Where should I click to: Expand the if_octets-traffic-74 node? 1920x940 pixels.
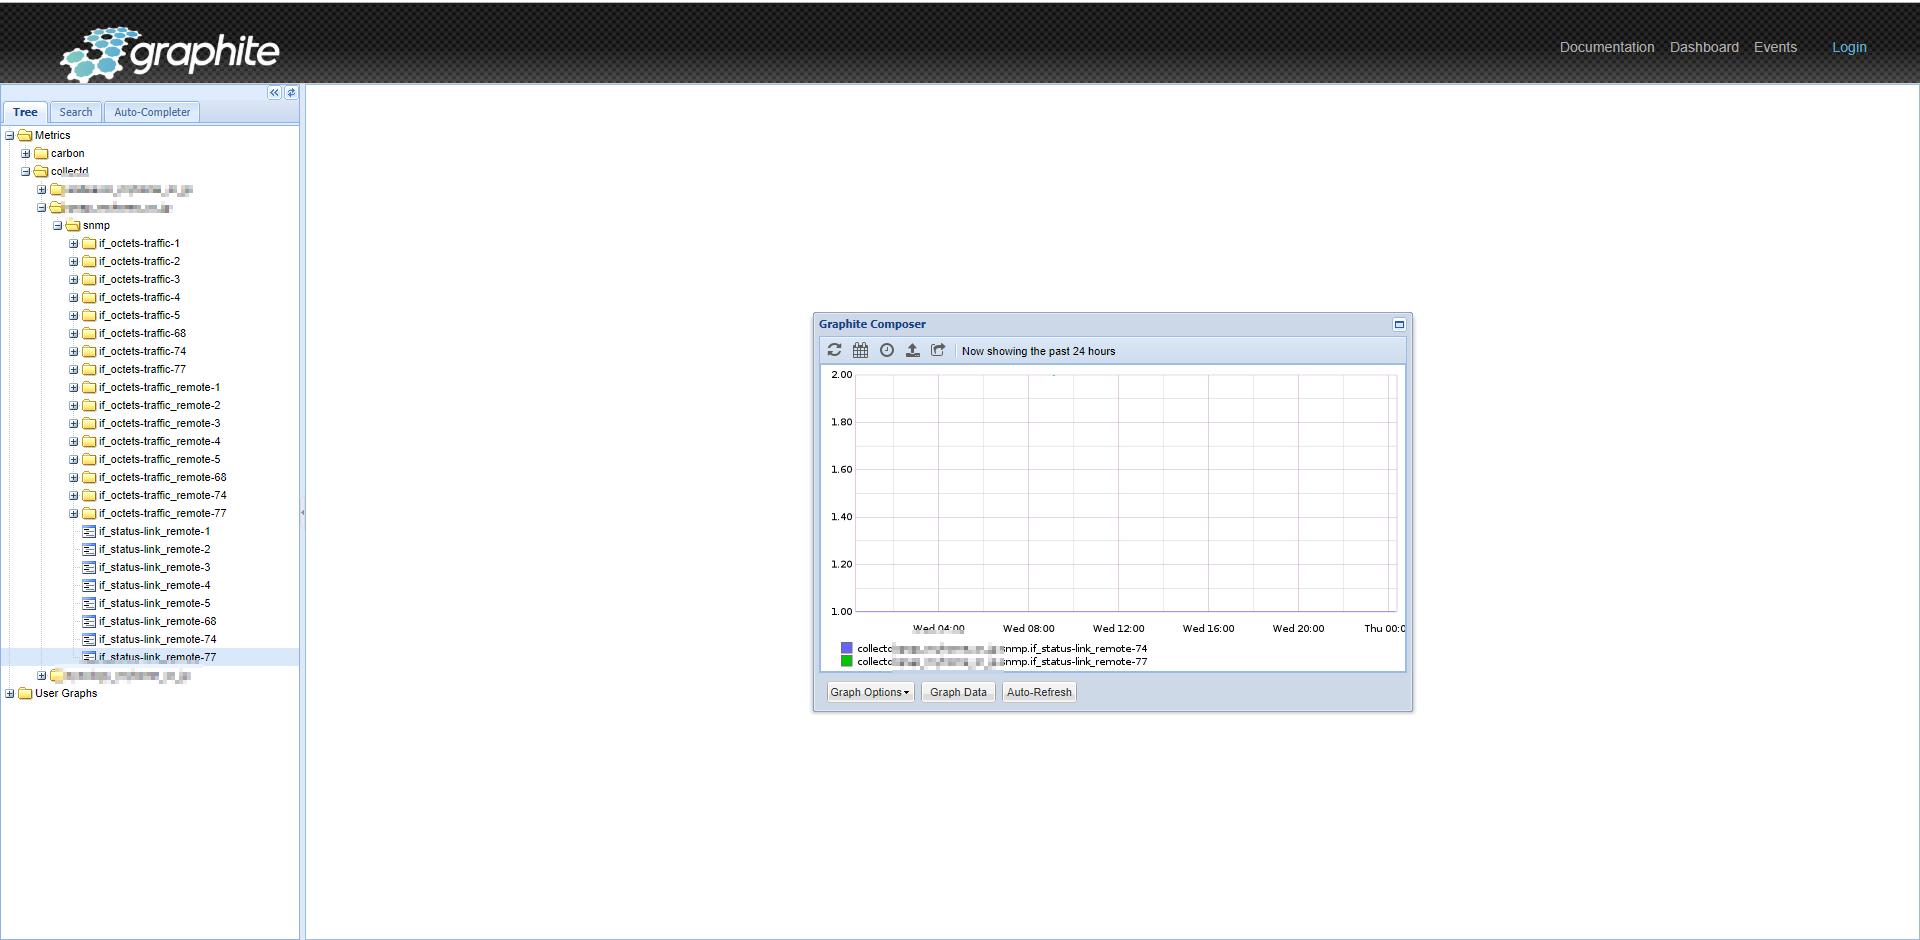74,351
